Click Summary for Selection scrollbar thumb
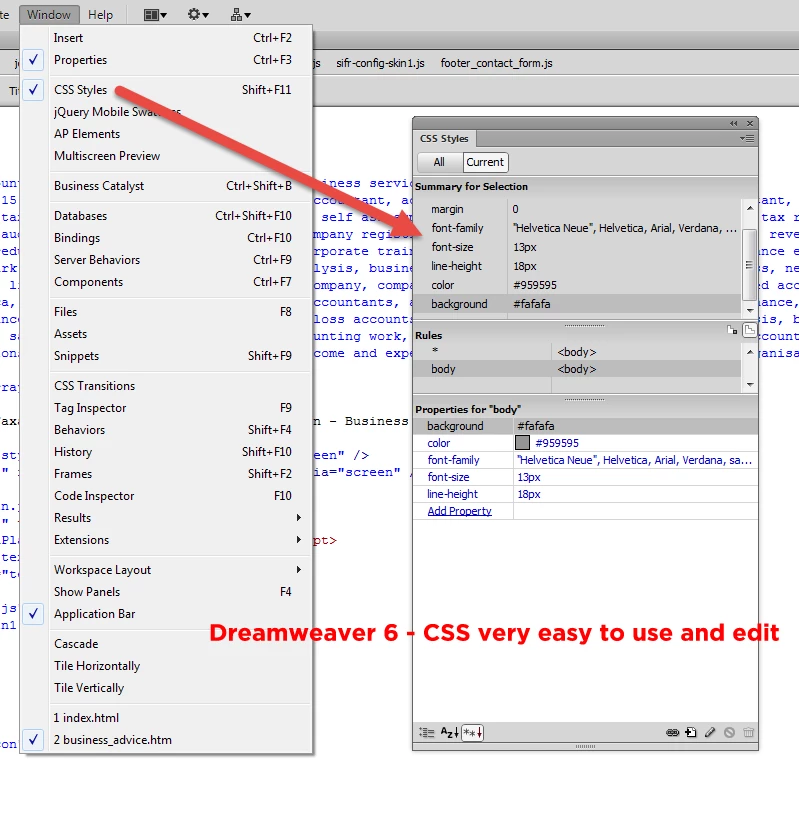This screenshot has height=817, width=799. pos(749,265)
